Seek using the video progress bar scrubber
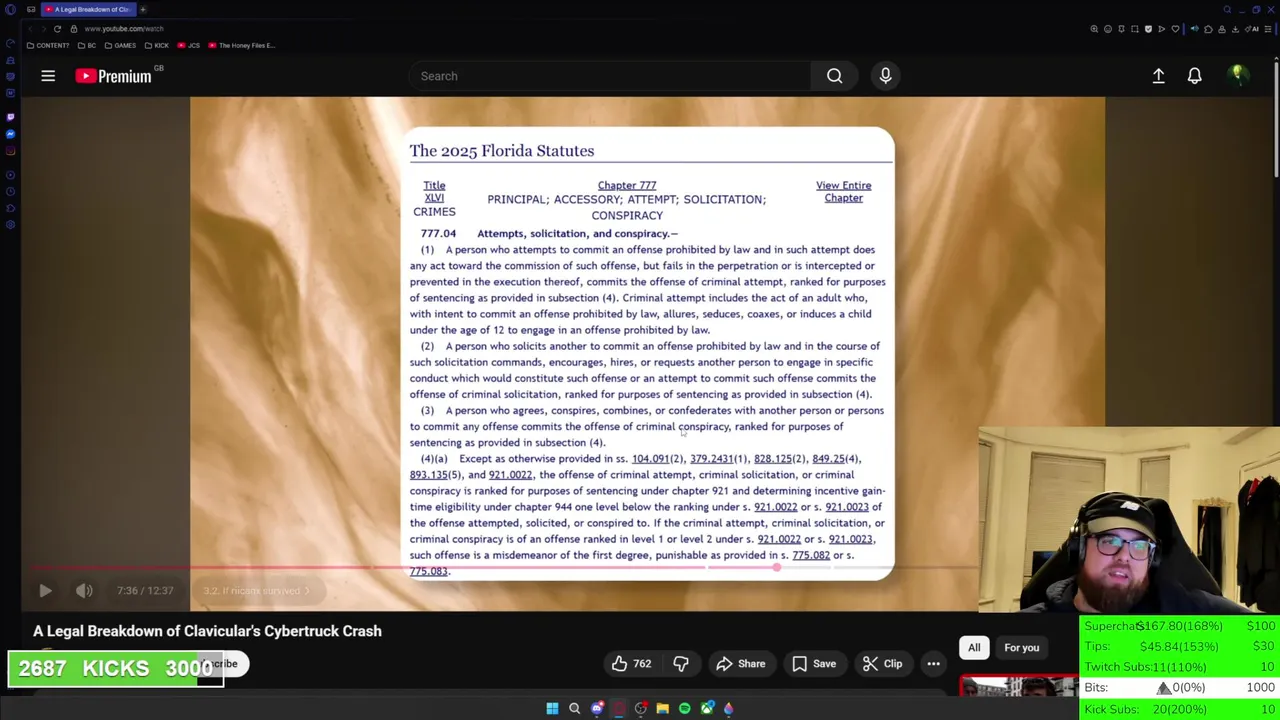This screenshot has width=1280, height=720. click(x=776, y=568)
